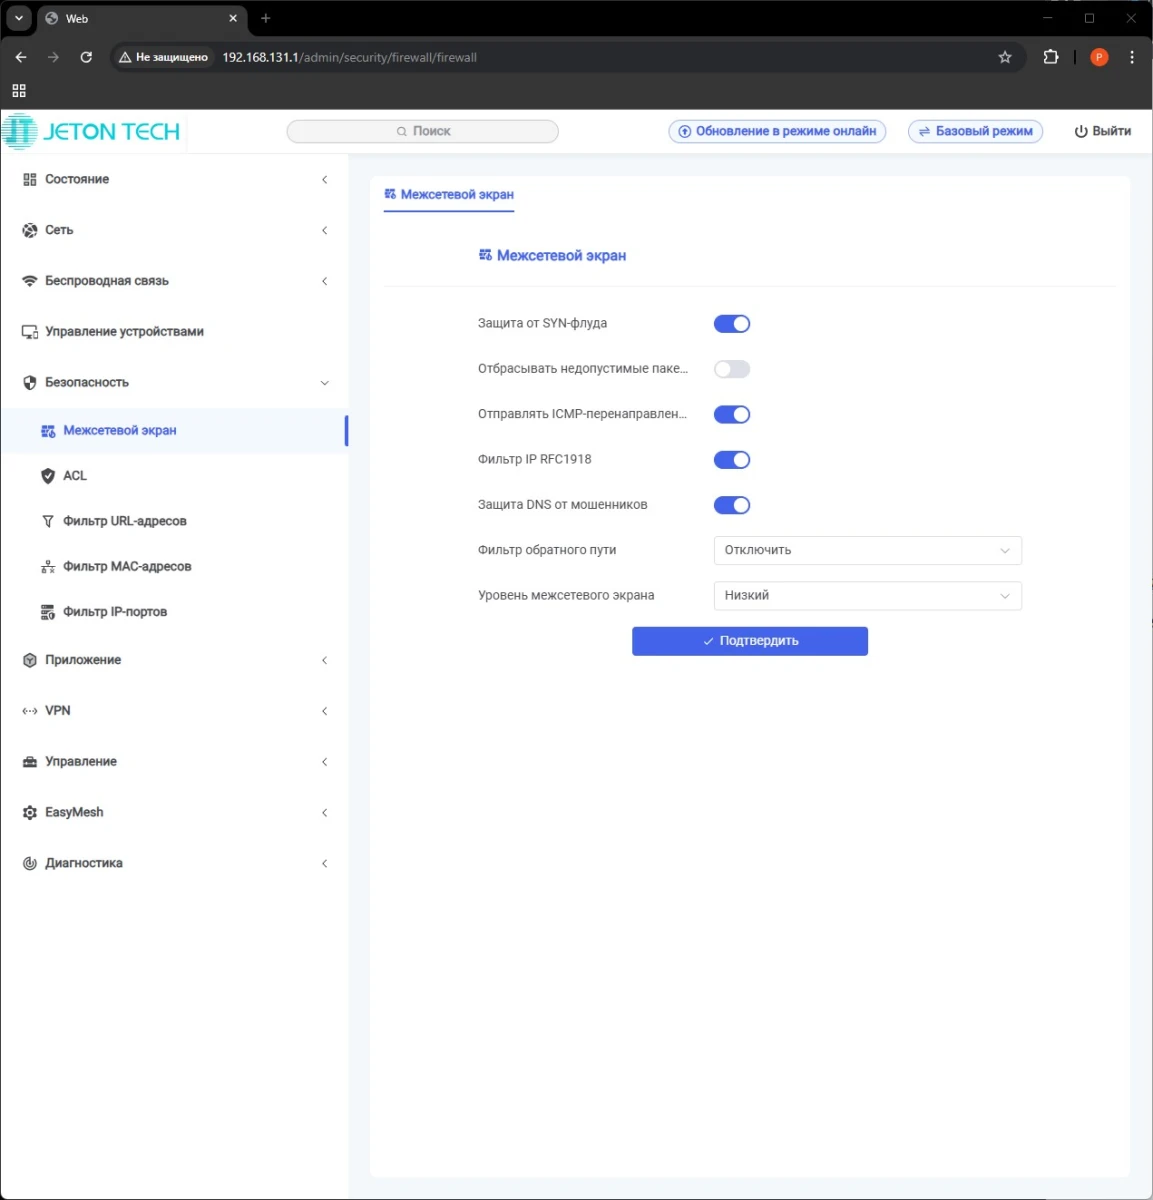Click the MAC address filter icon
The image size is (1153, 1200).
coord(47,567)
